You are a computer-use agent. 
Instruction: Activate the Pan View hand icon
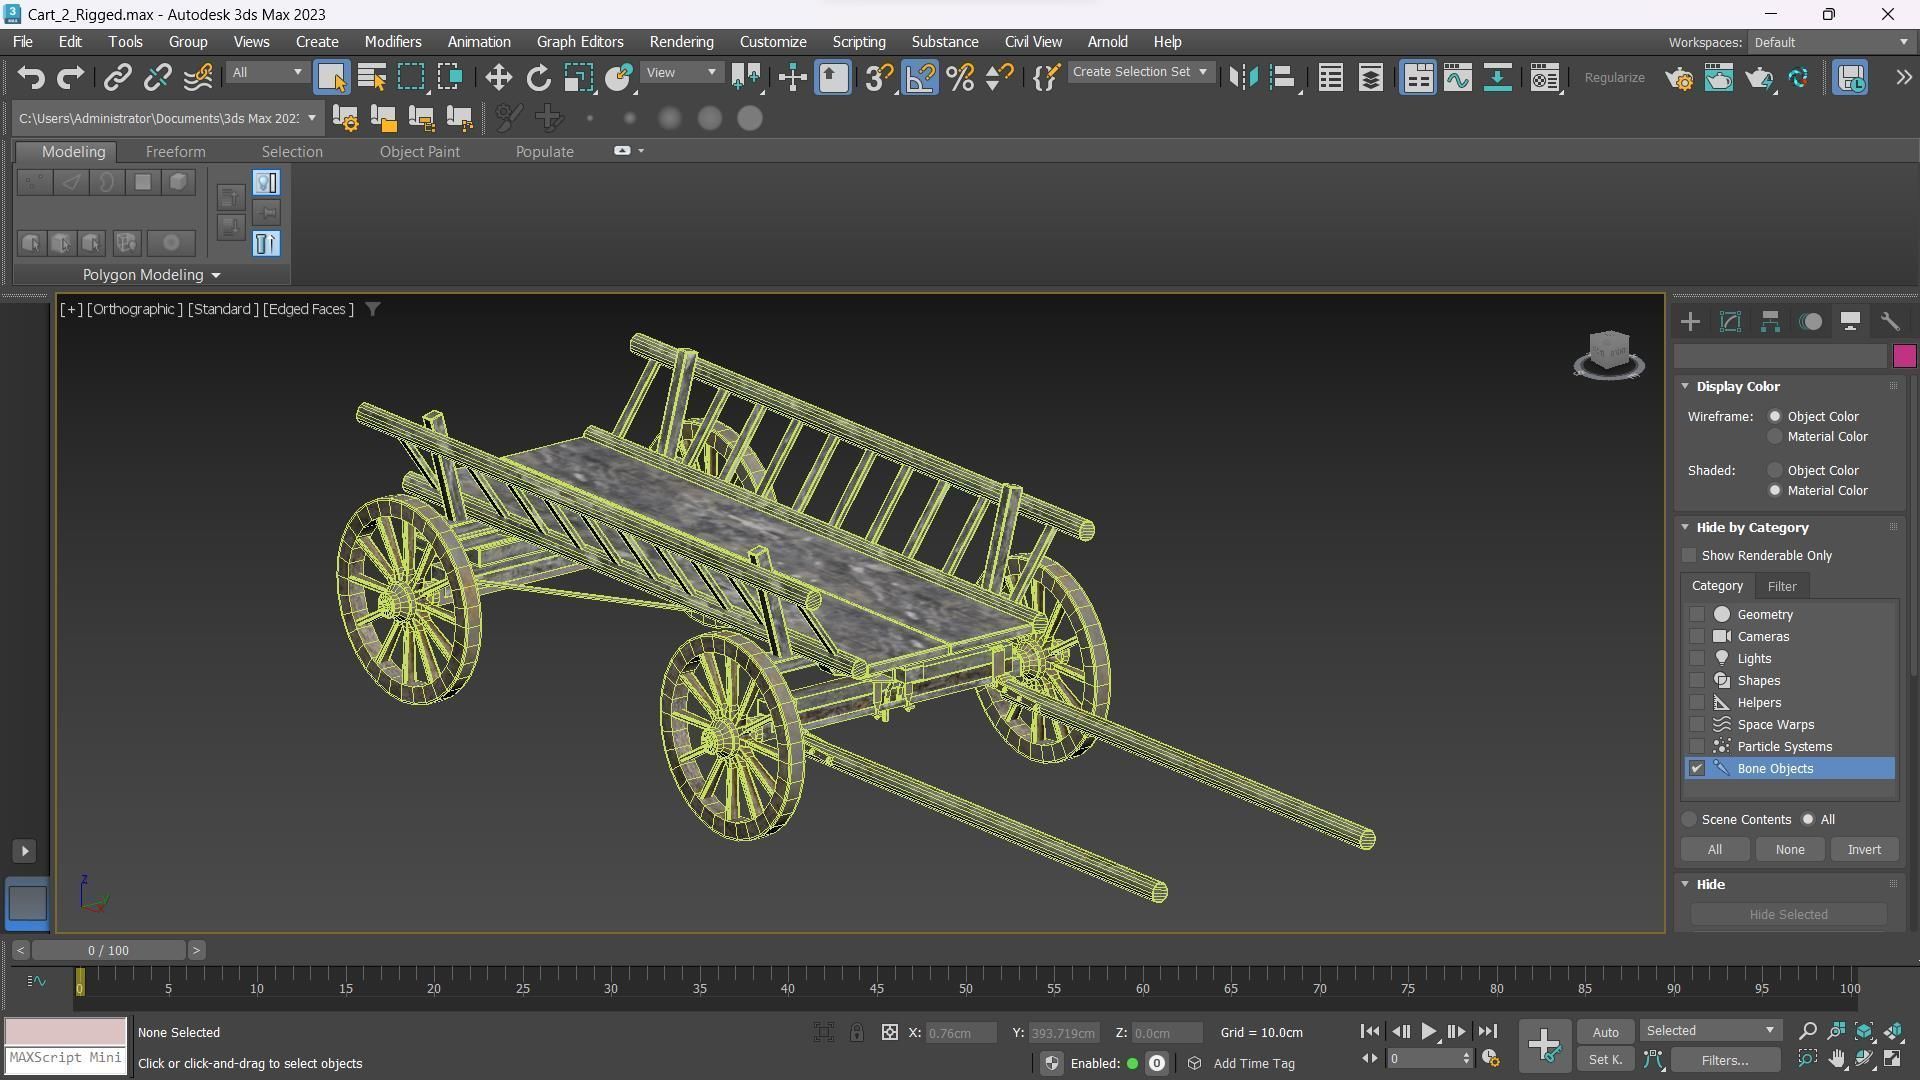click(x=1836, y=1059)
